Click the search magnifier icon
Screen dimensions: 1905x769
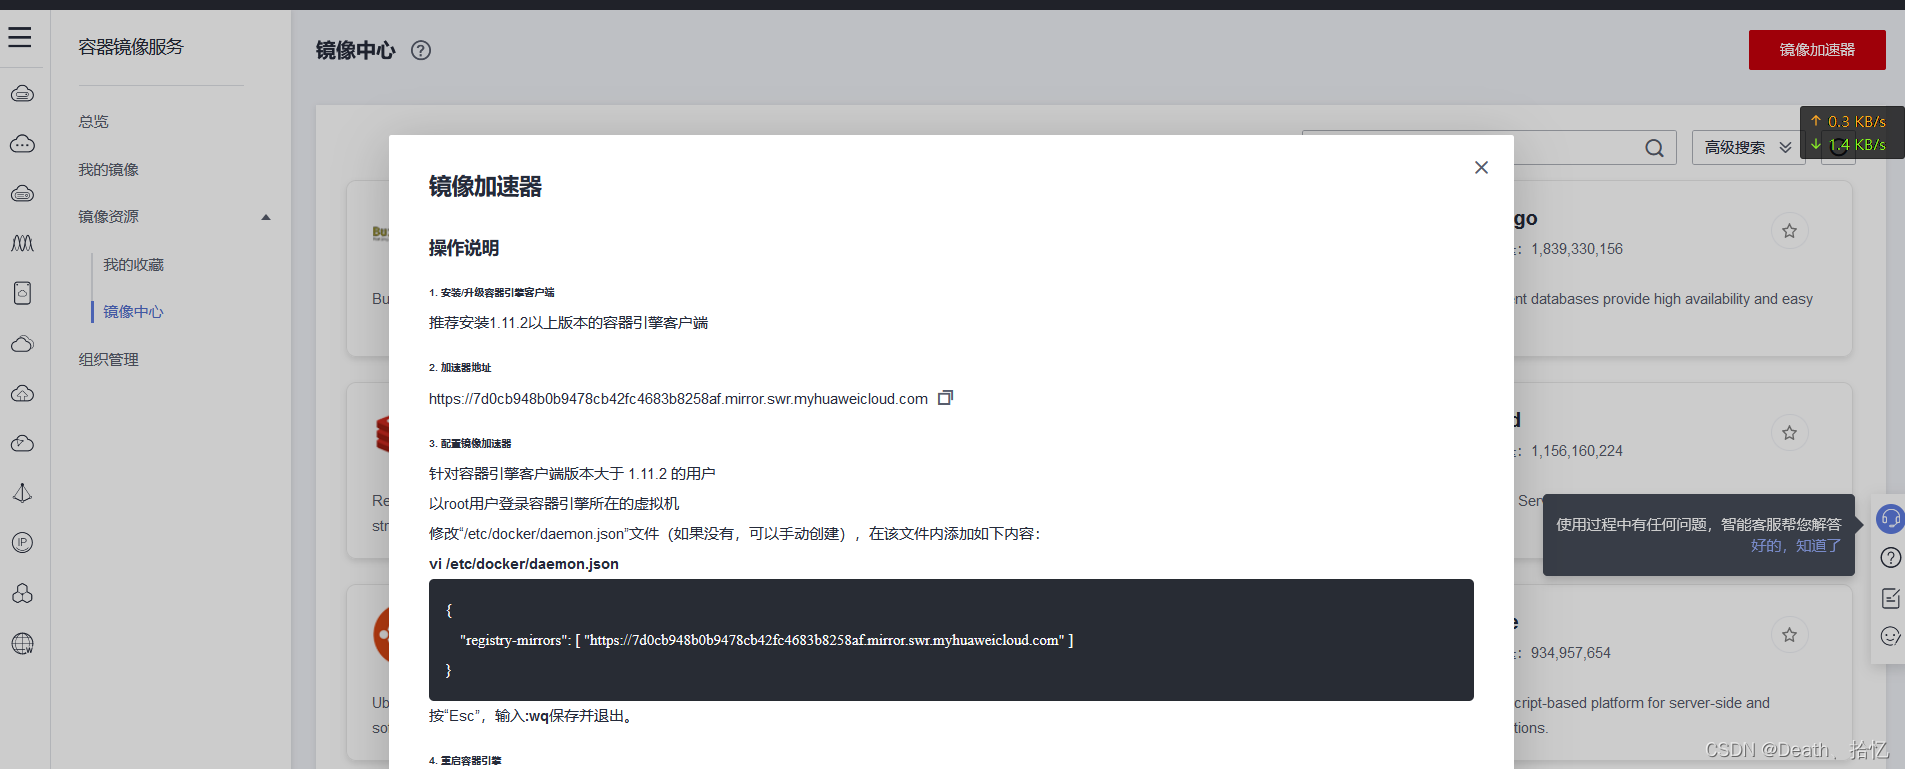coord(1655,148)
